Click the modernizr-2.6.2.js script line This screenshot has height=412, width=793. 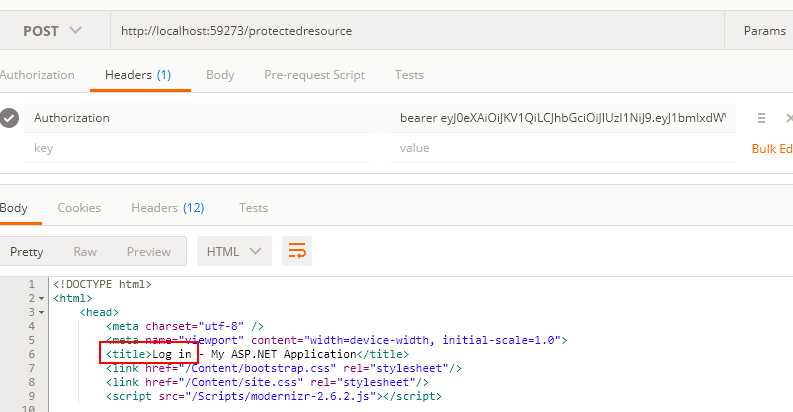coord(274,396)
